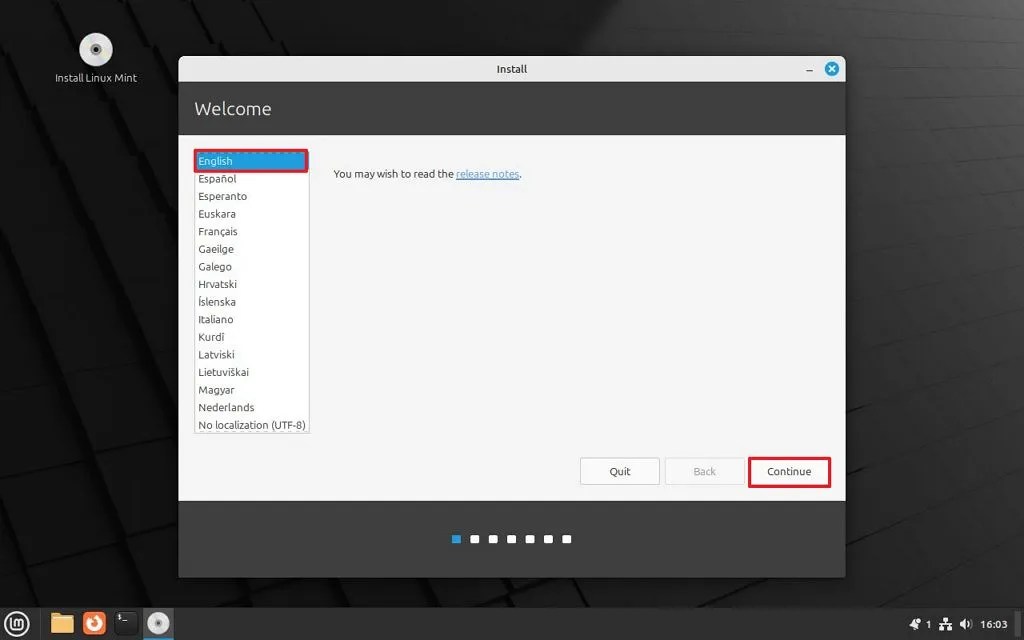
Task: Select Italiano as the installer language
Action: coord(216,319)
